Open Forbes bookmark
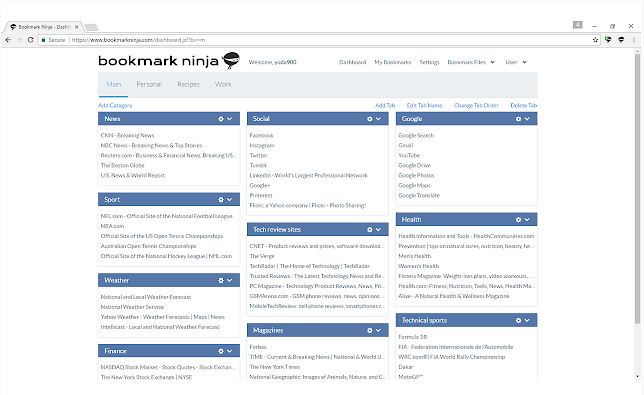This screenshot has height=395, width=644. coord(258,347)
